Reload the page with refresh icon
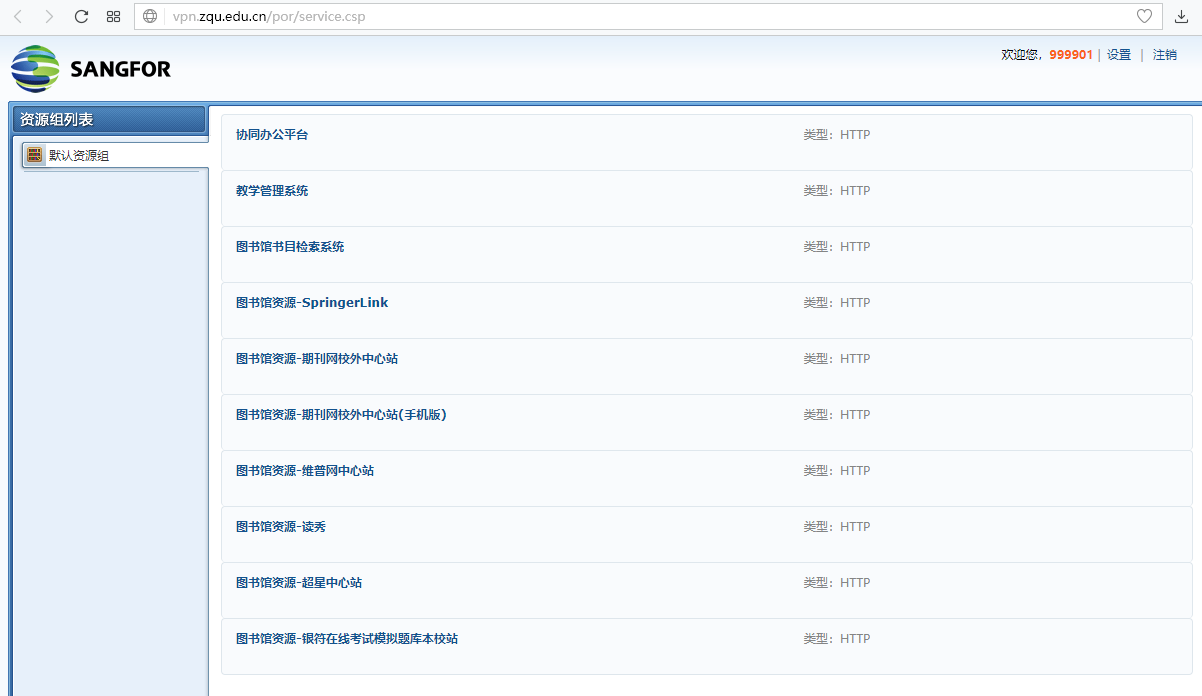The width and height of the screenshot is (1202, 696). (82, 16)
